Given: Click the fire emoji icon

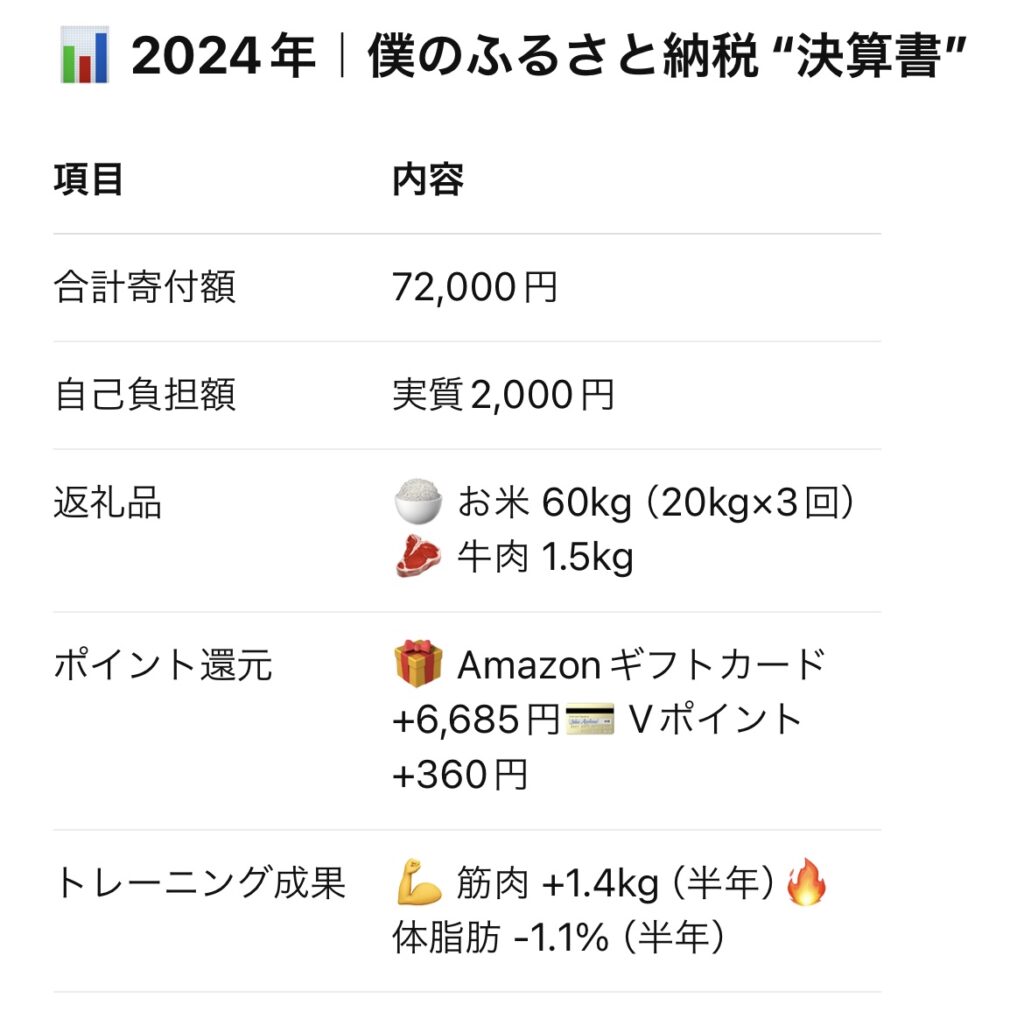Looking at the screenshot, I should click(807, 882).
